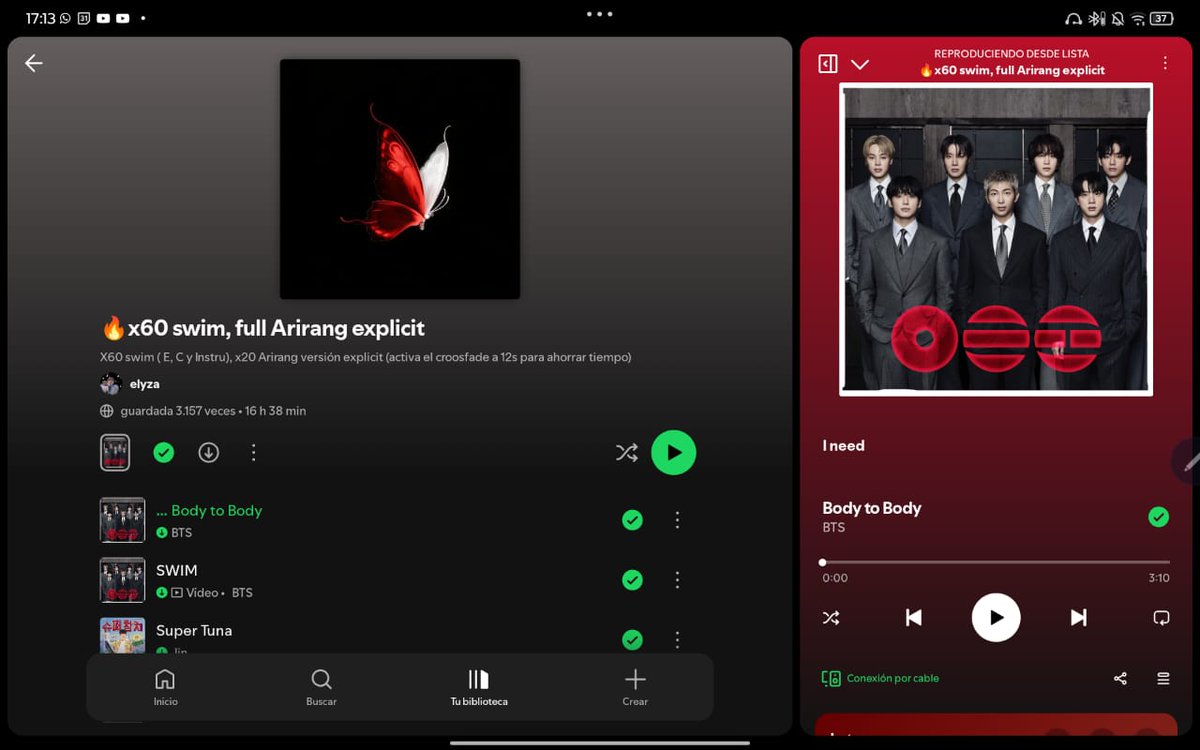Toggle side panel icon in the player
The image size is (1200, 750).
(827, 64)
